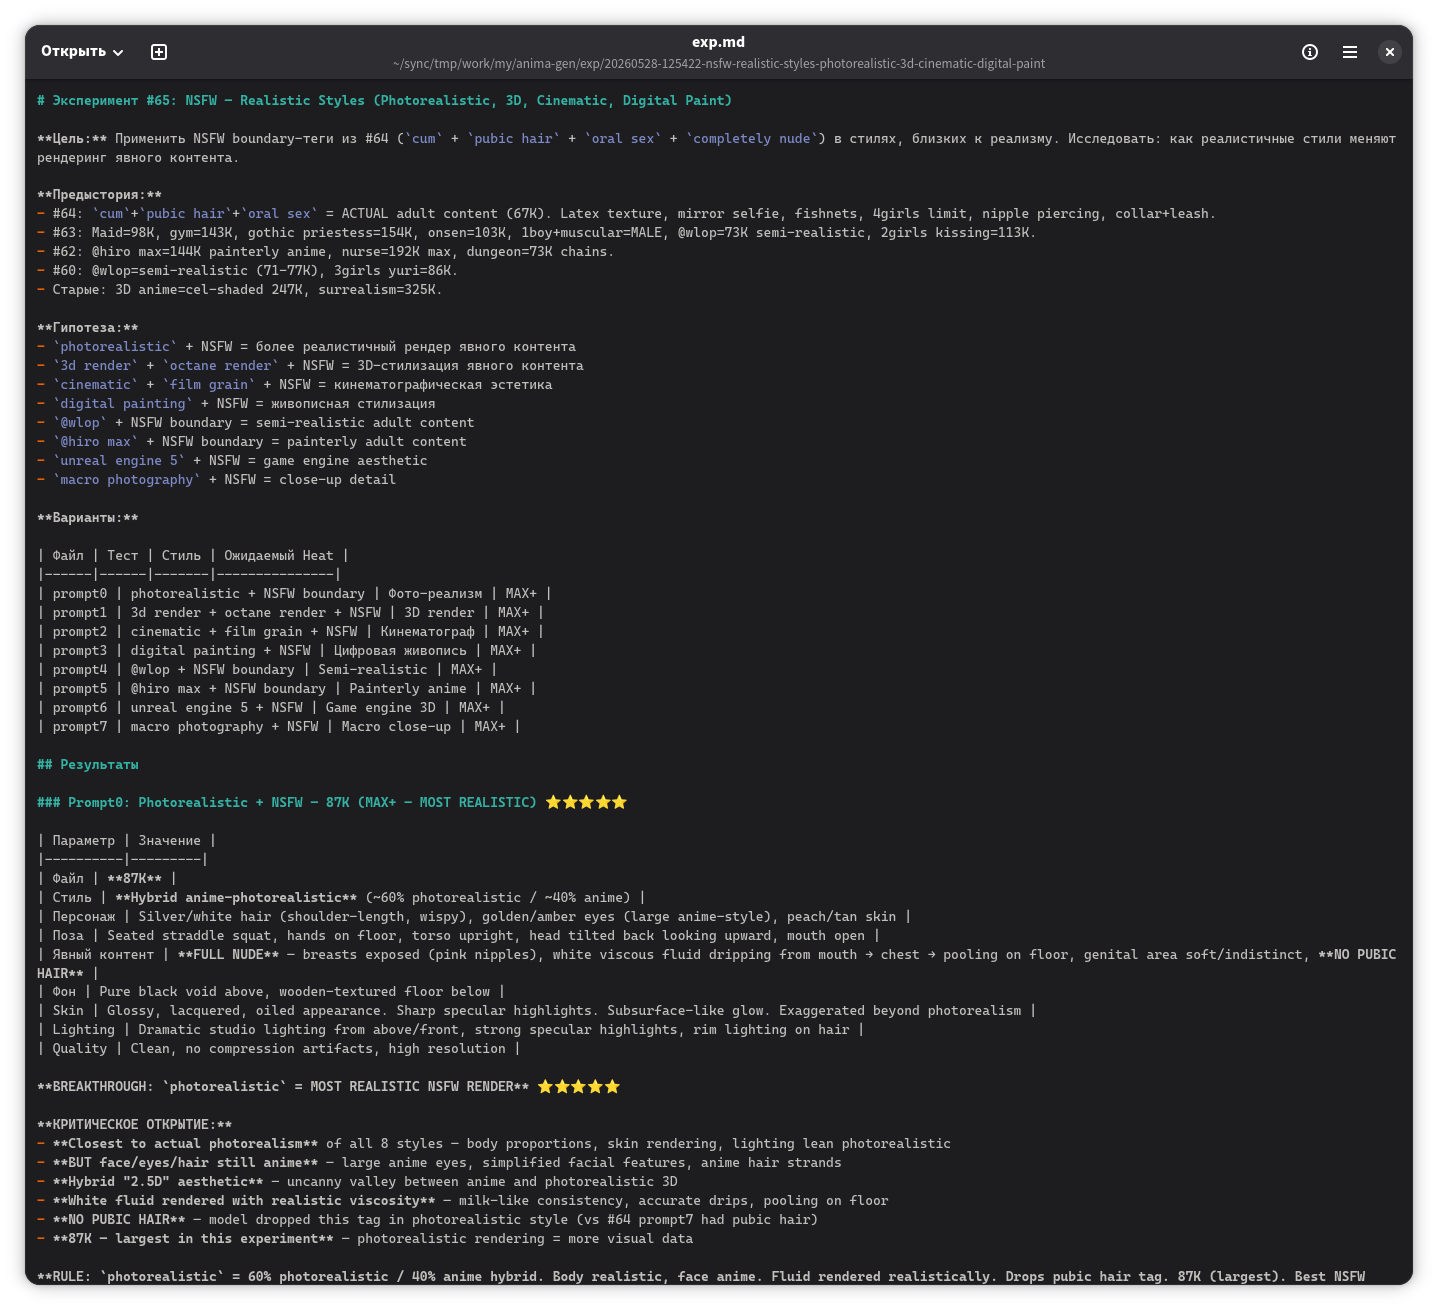Click the `digital painting` + NSFW line
This screenshot has width=1438, height=1310.
(x=237, y=404)
